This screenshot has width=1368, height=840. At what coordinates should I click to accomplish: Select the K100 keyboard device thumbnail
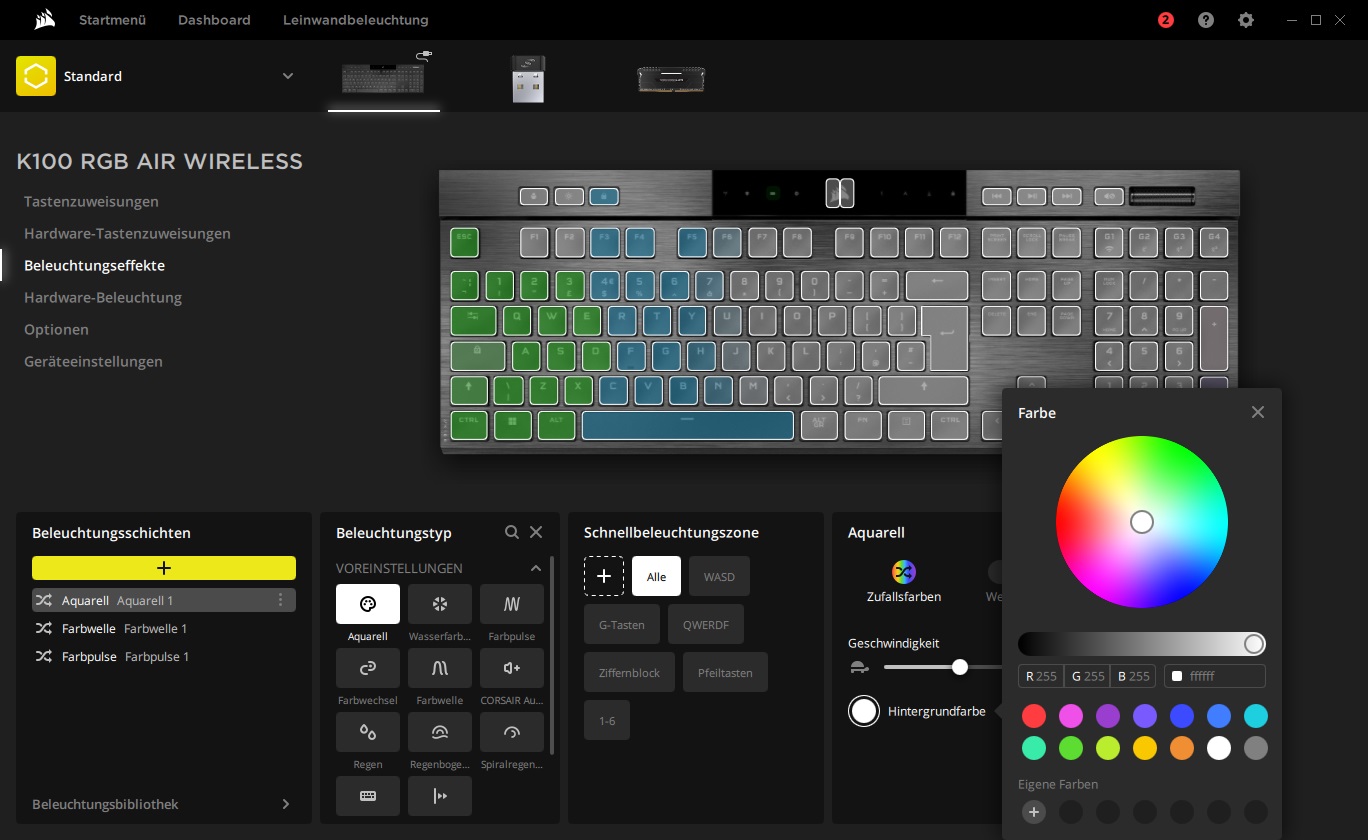click(x=384, y=77)
